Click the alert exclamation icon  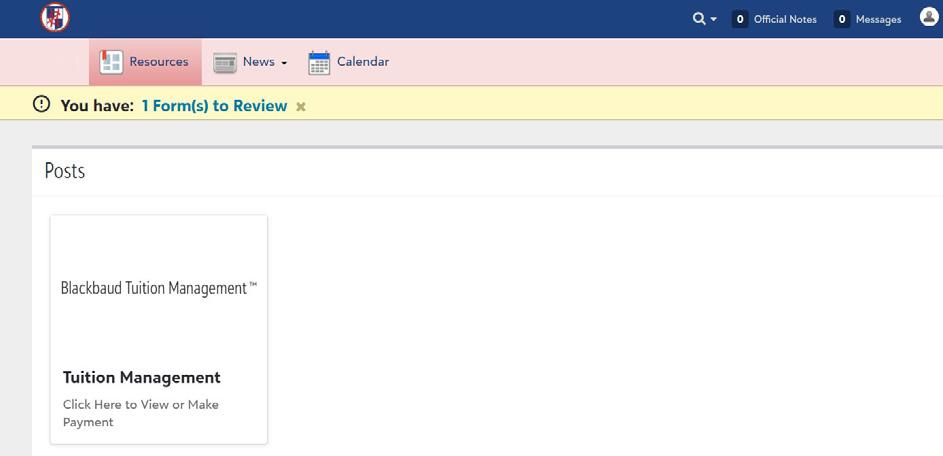tap(41, 105)
